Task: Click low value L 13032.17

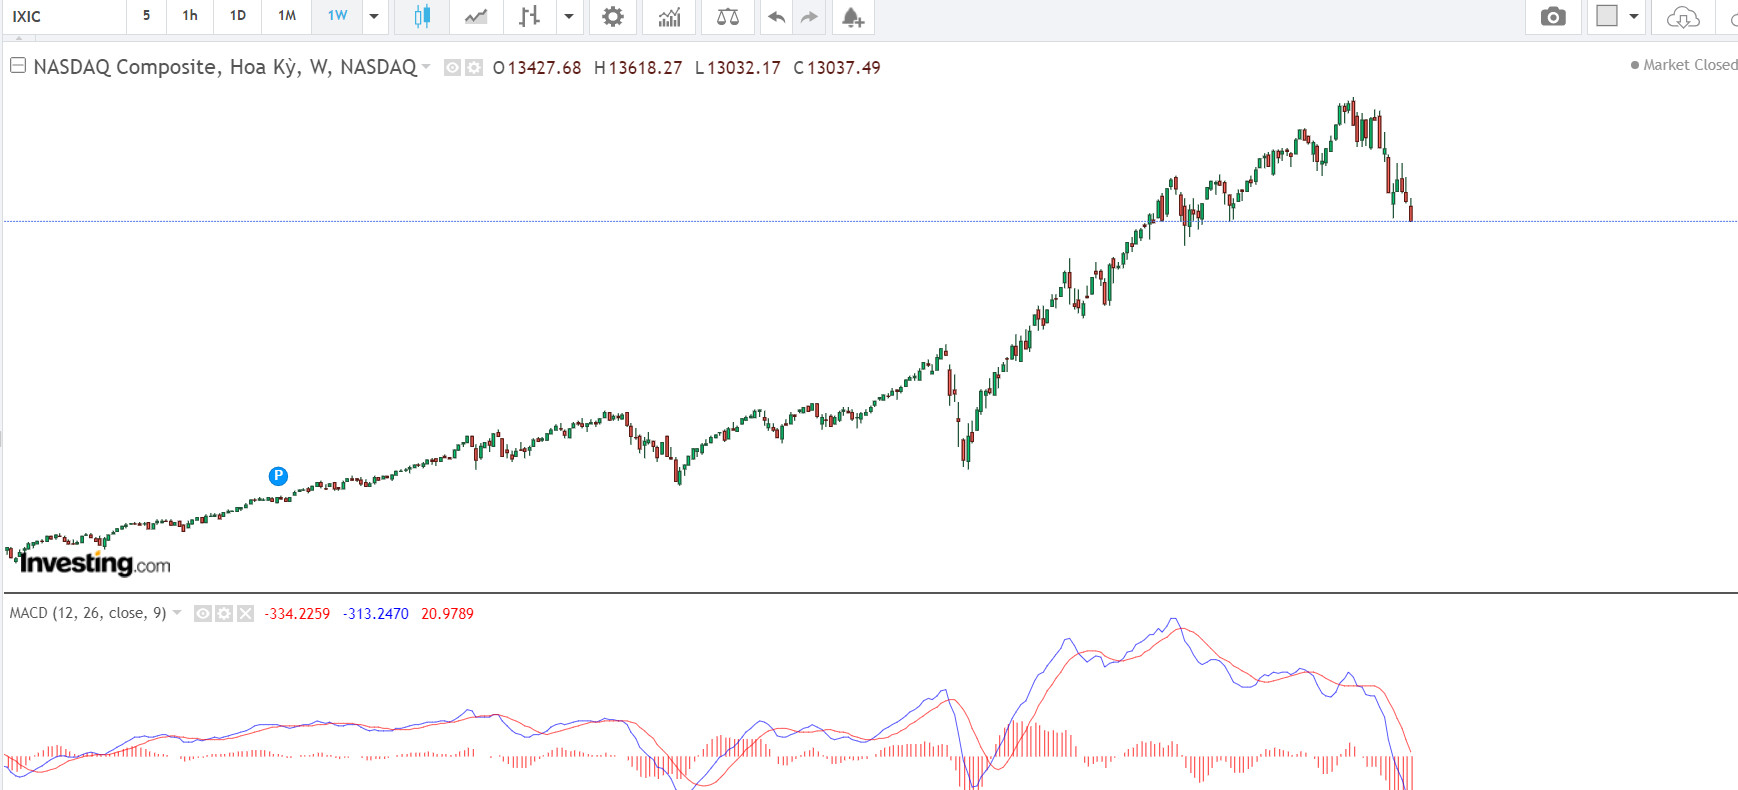Action: pyautogui.click(x=738, y=68)
